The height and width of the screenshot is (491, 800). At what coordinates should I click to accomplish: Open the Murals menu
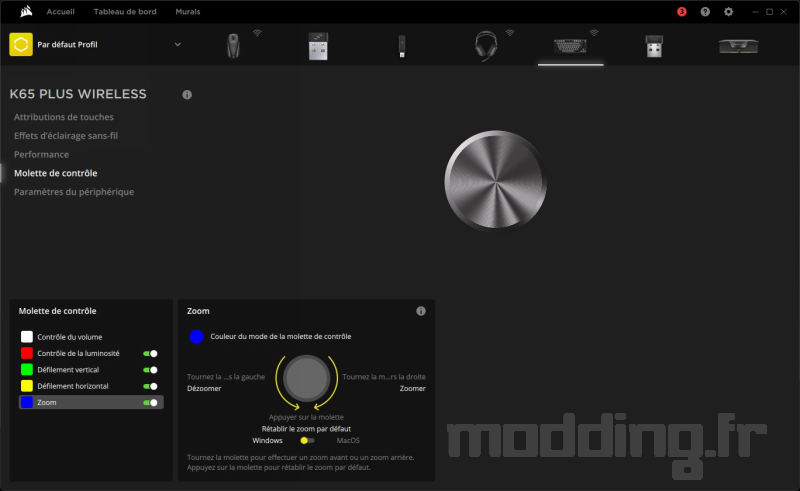coord(188,12)
